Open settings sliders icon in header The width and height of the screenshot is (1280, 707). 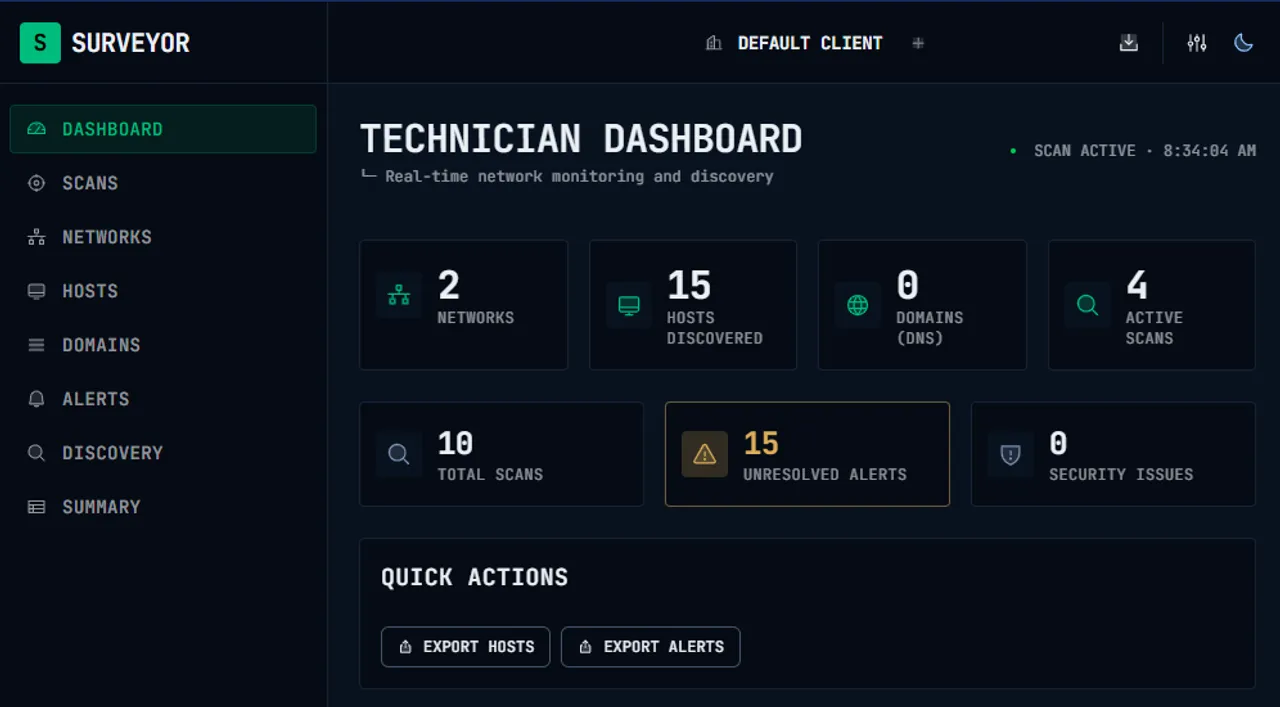(x=1196, y=43)
